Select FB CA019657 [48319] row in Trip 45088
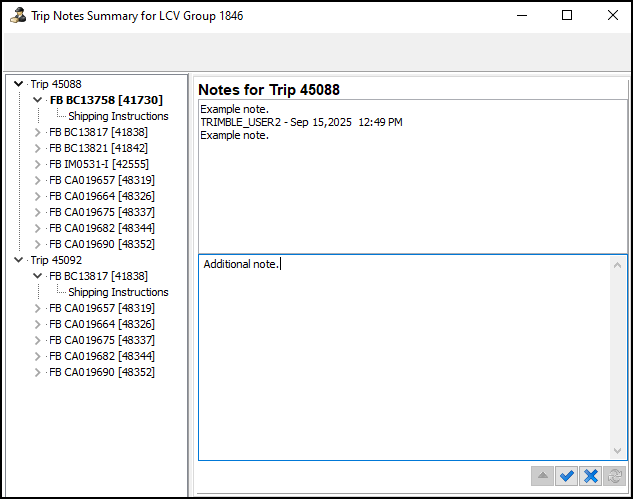The width and height of the screenshot is (633, 499). click(102, 180)
